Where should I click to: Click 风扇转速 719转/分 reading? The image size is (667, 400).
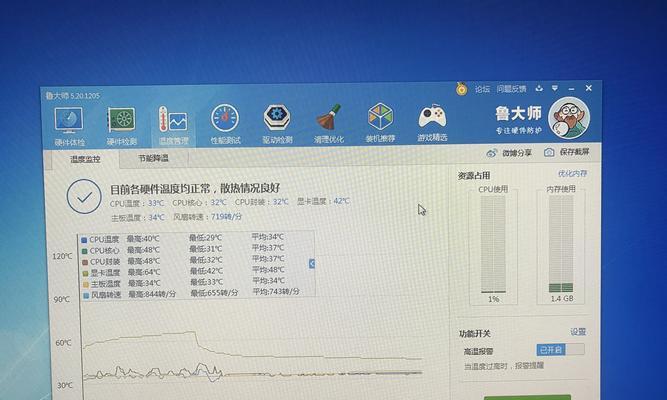coord(208,217)
